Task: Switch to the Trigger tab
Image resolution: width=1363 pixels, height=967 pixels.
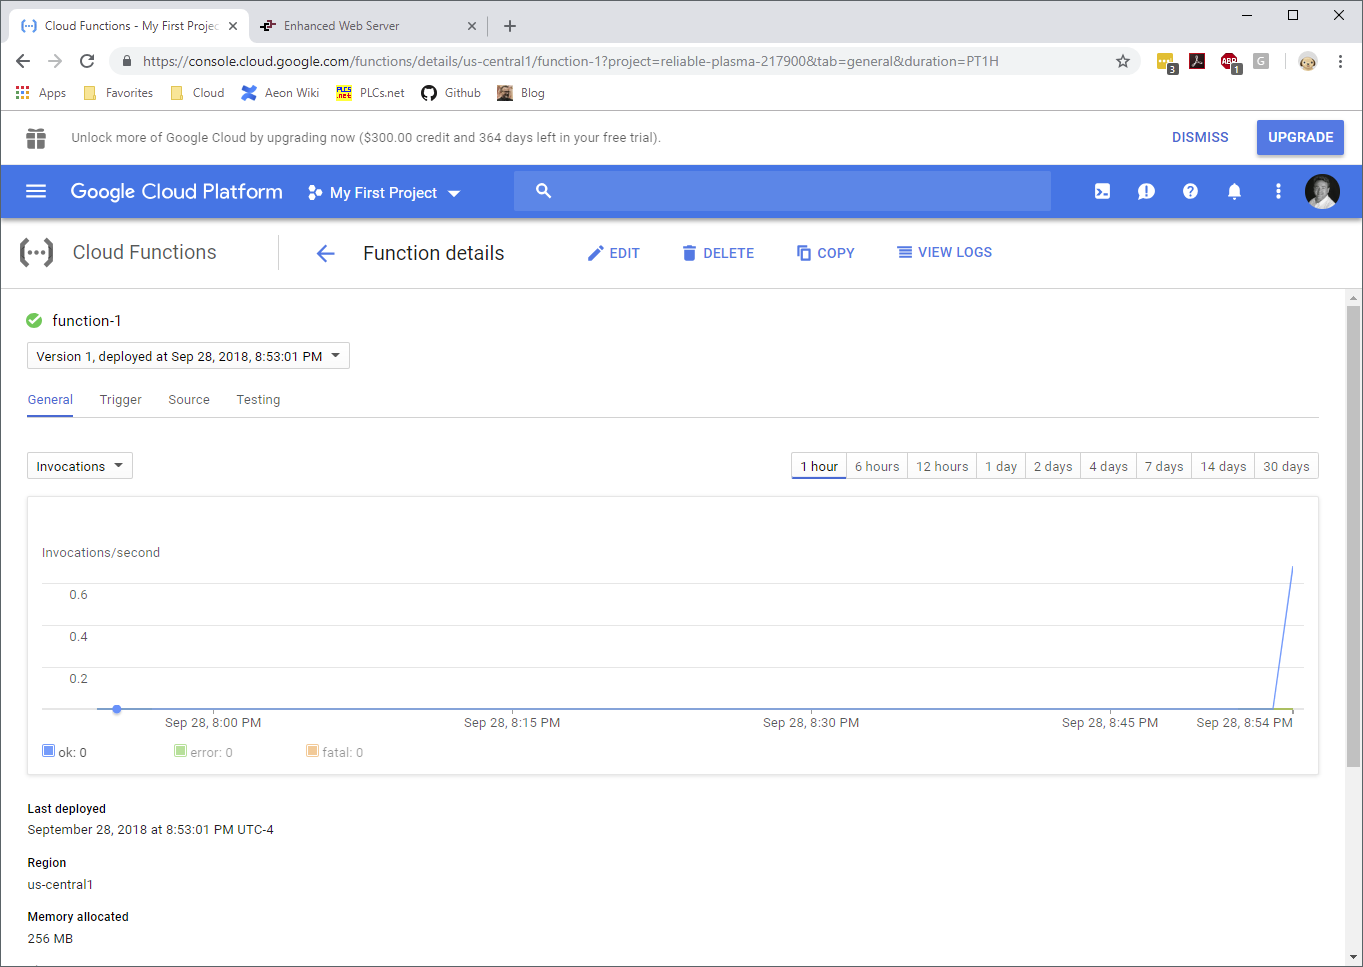Action: (121, 400)
